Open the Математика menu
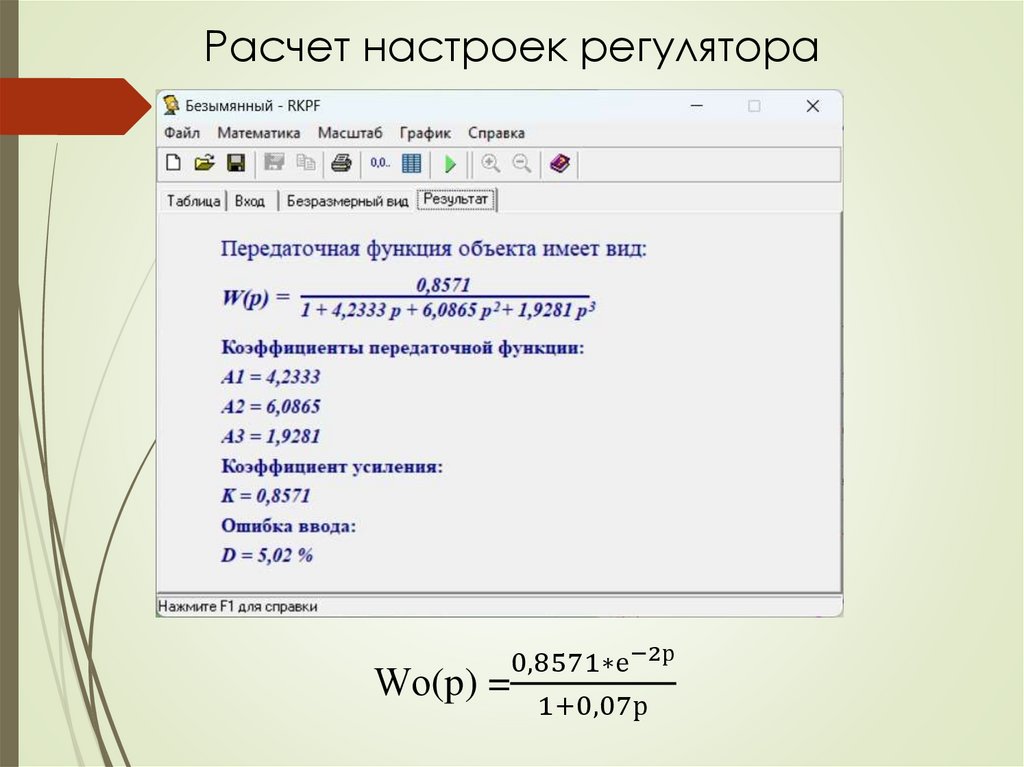Screen dimensions: 1024x767 click(259, 133)
